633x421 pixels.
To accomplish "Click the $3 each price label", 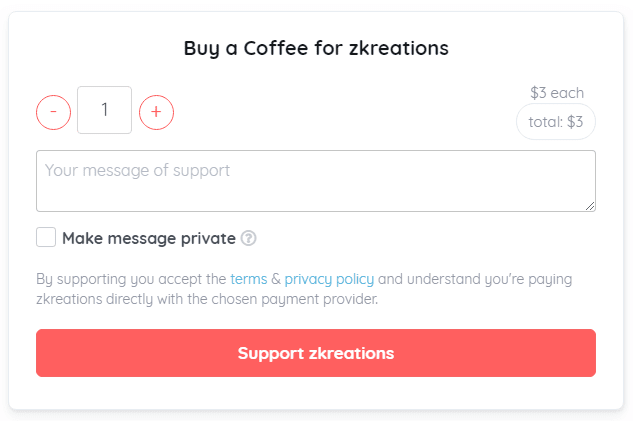I will click(x=557, y=93).
